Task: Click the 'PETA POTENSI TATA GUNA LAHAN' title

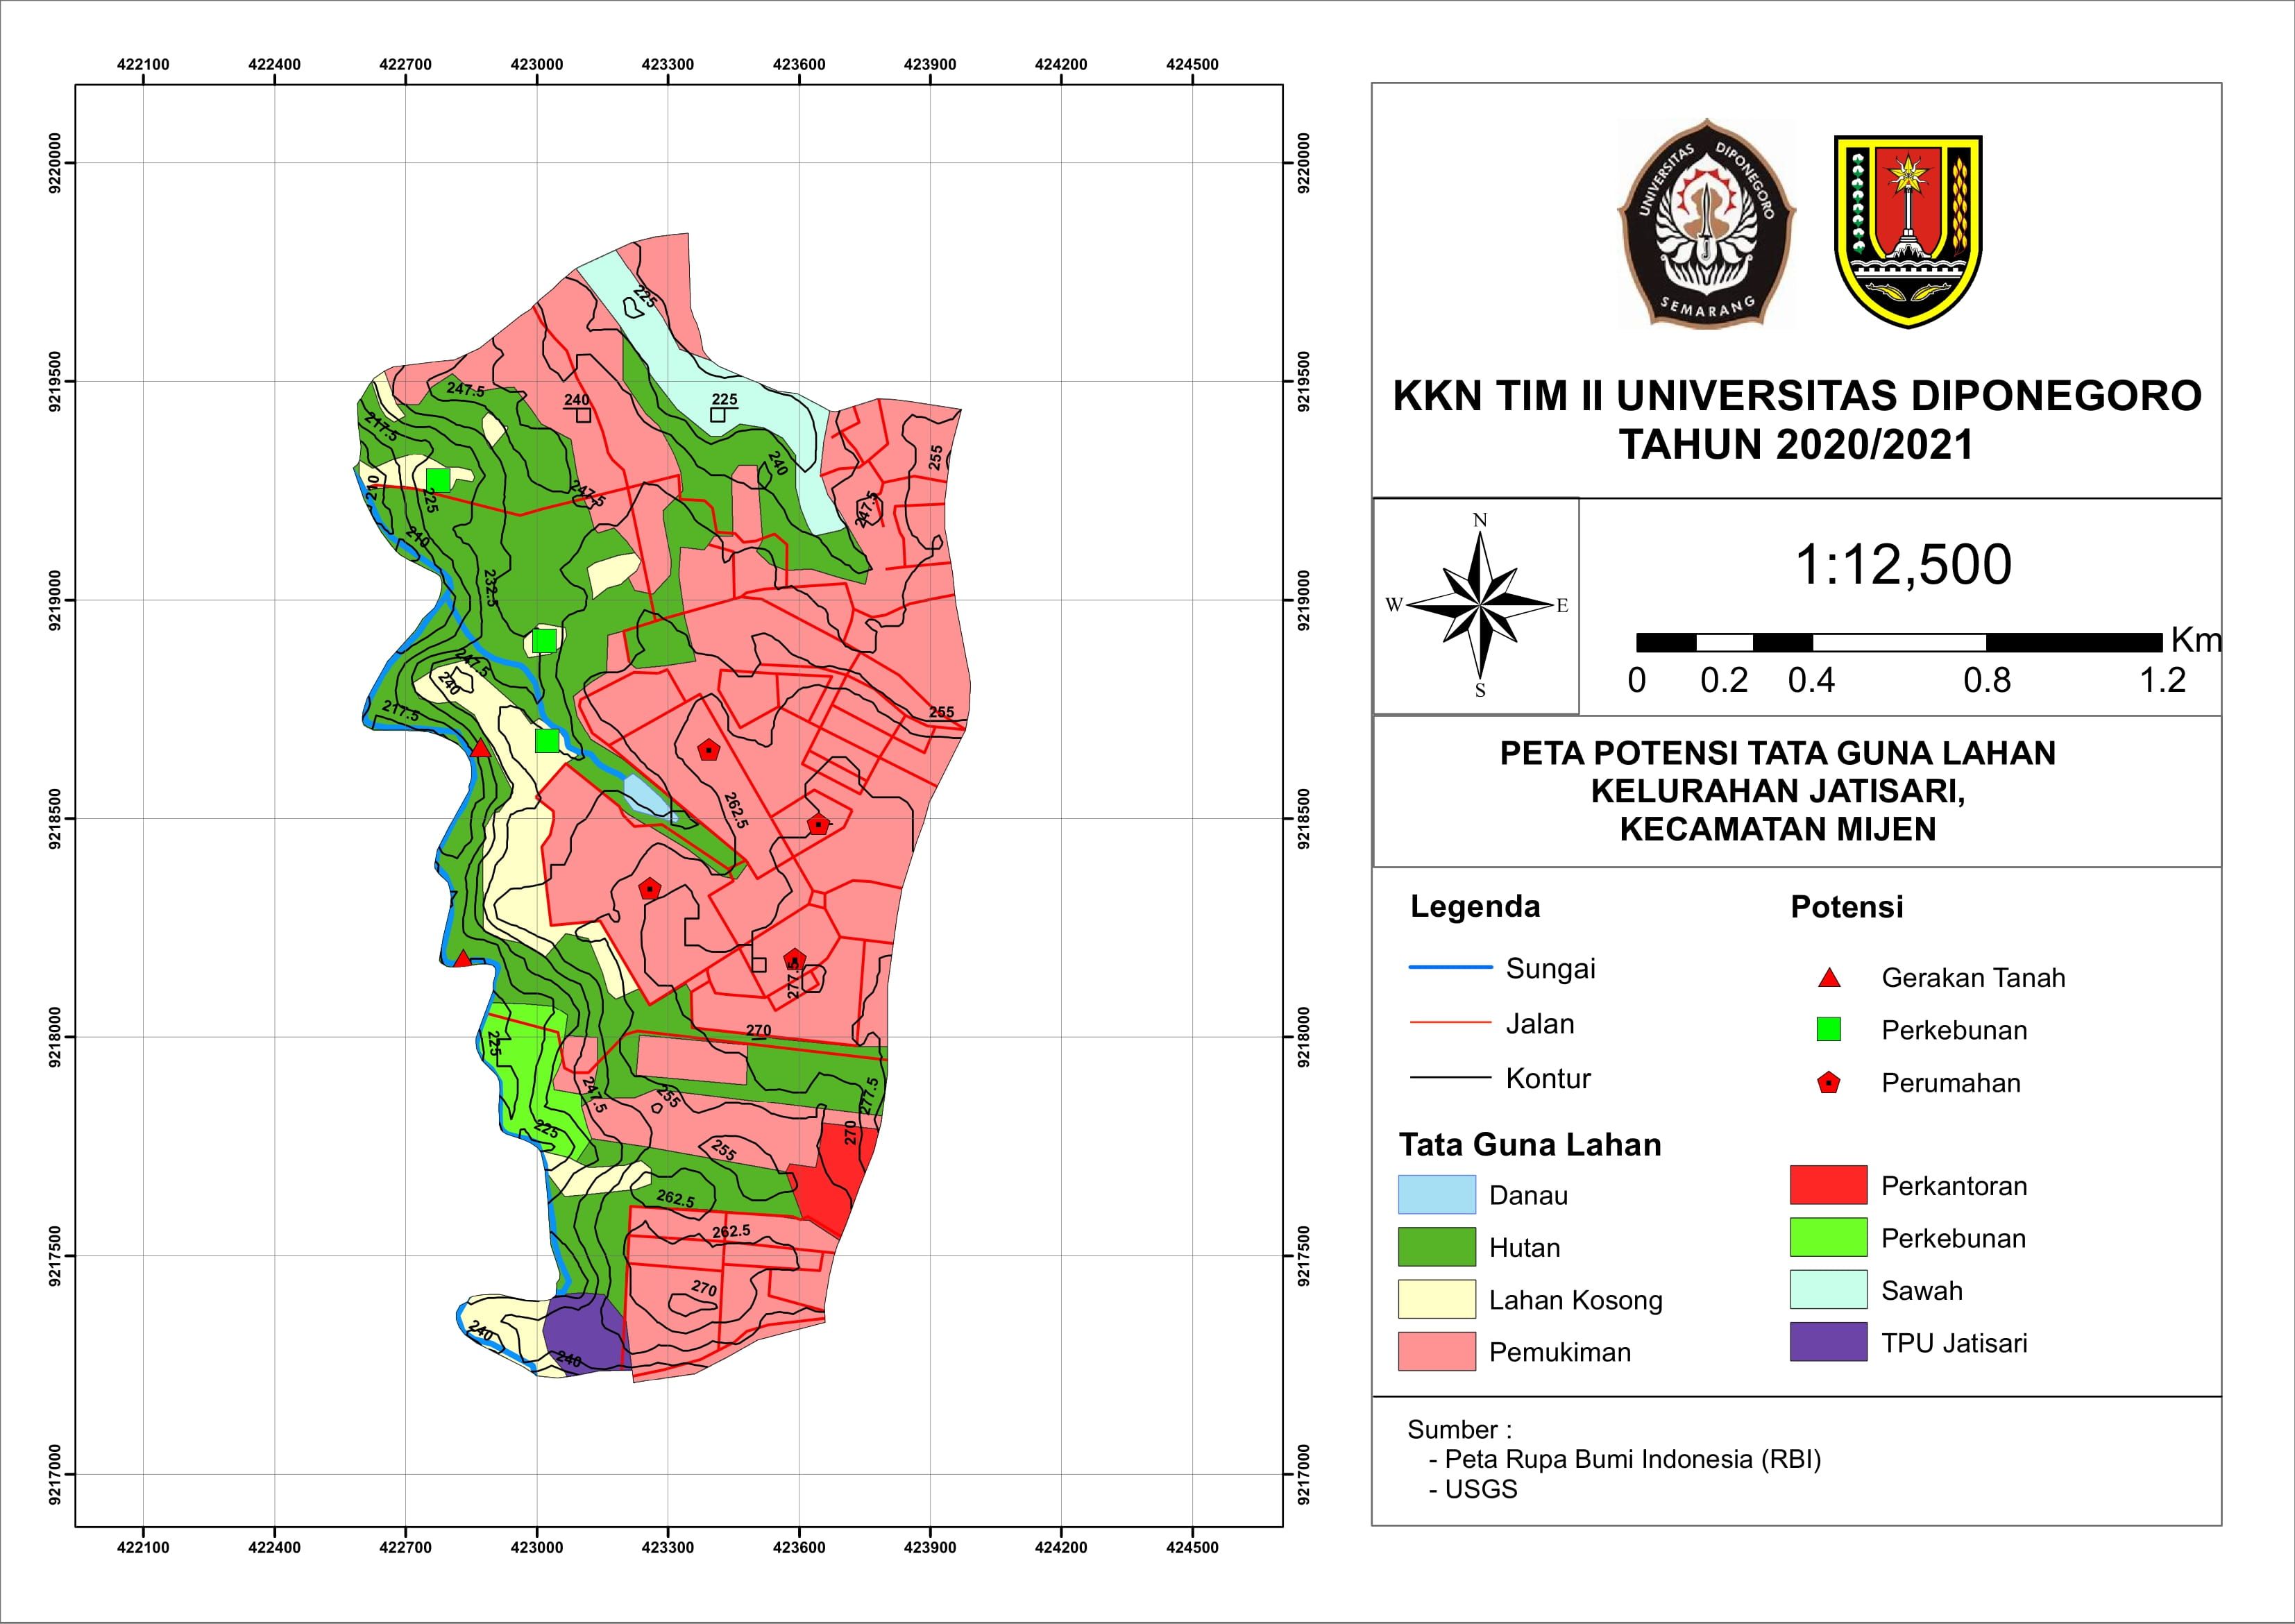Action: pos(1777,753)
